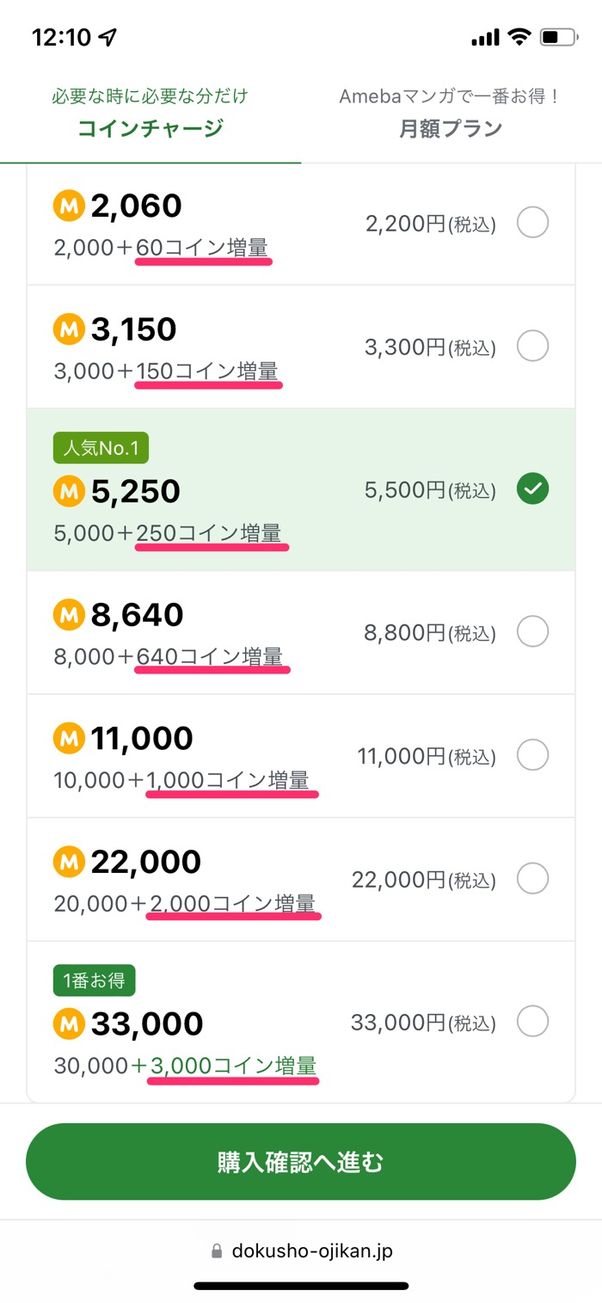Click the M coin icon beside 8,640
Image resolution: width=602 pixels, height=1303 pixels.
pyautogui.click(x=67, y=614)
